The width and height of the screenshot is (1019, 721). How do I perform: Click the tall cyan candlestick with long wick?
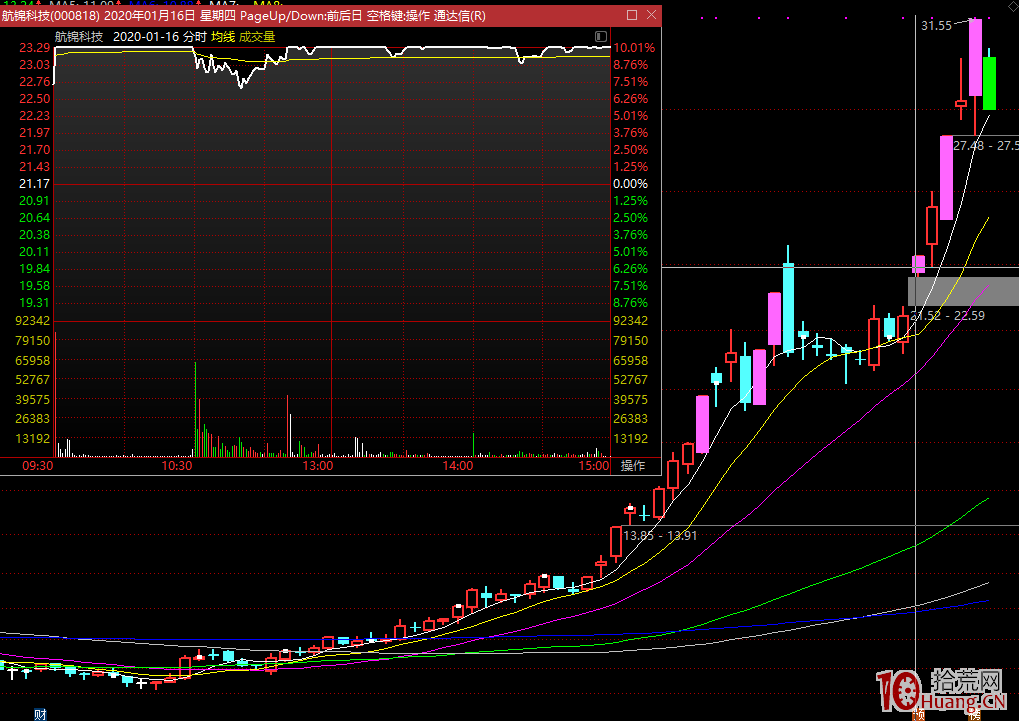[x=788, y=307]
